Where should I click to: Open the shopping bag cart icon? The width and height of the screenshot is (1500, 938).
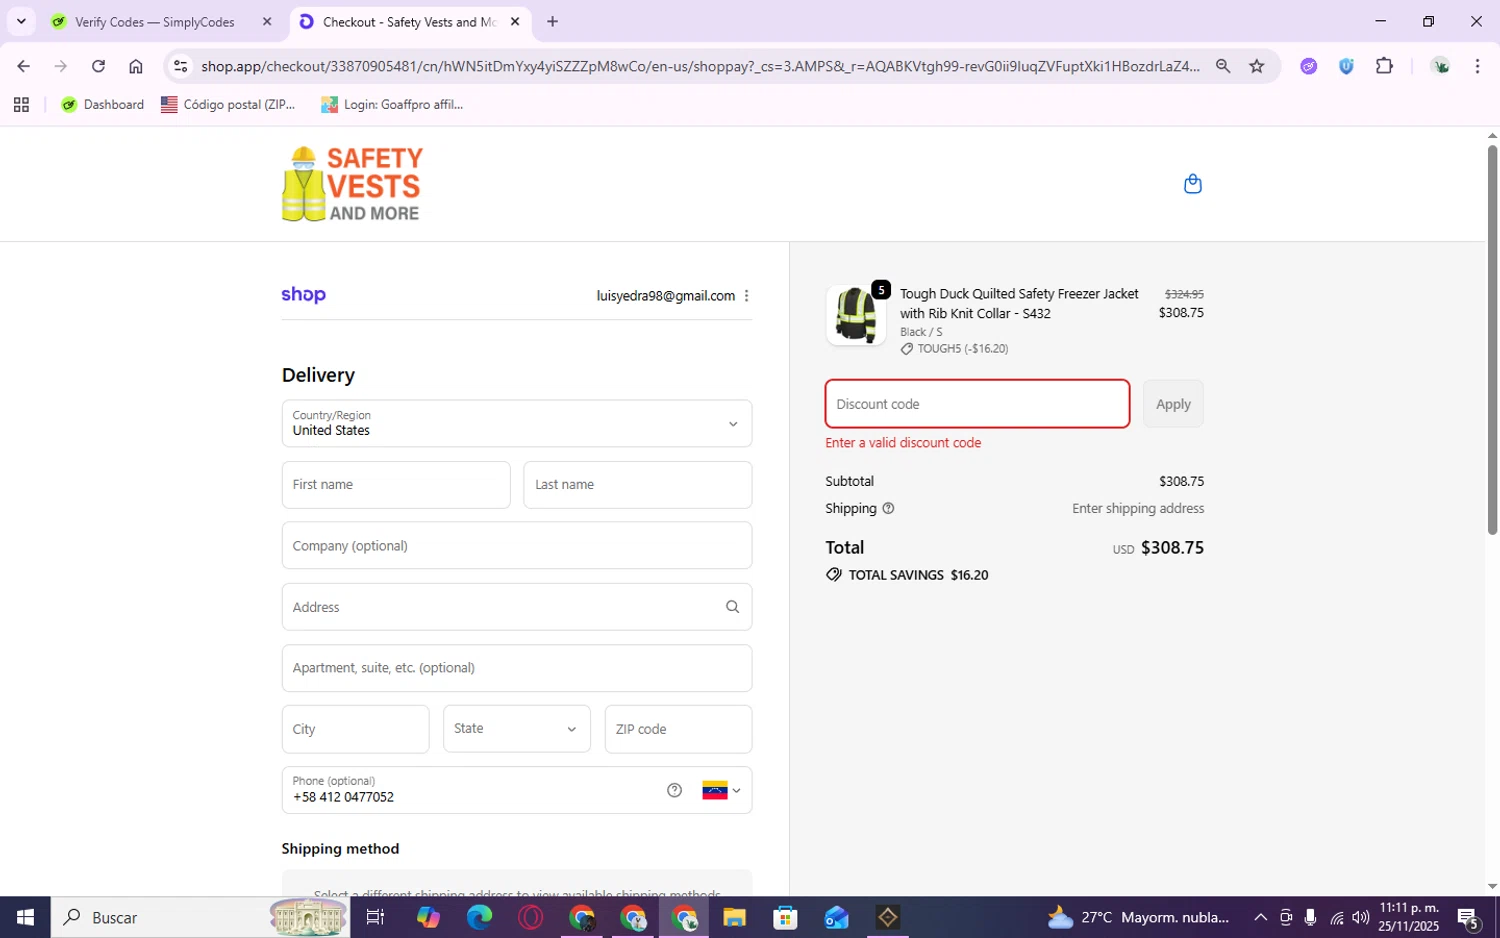coord(1192,184)
